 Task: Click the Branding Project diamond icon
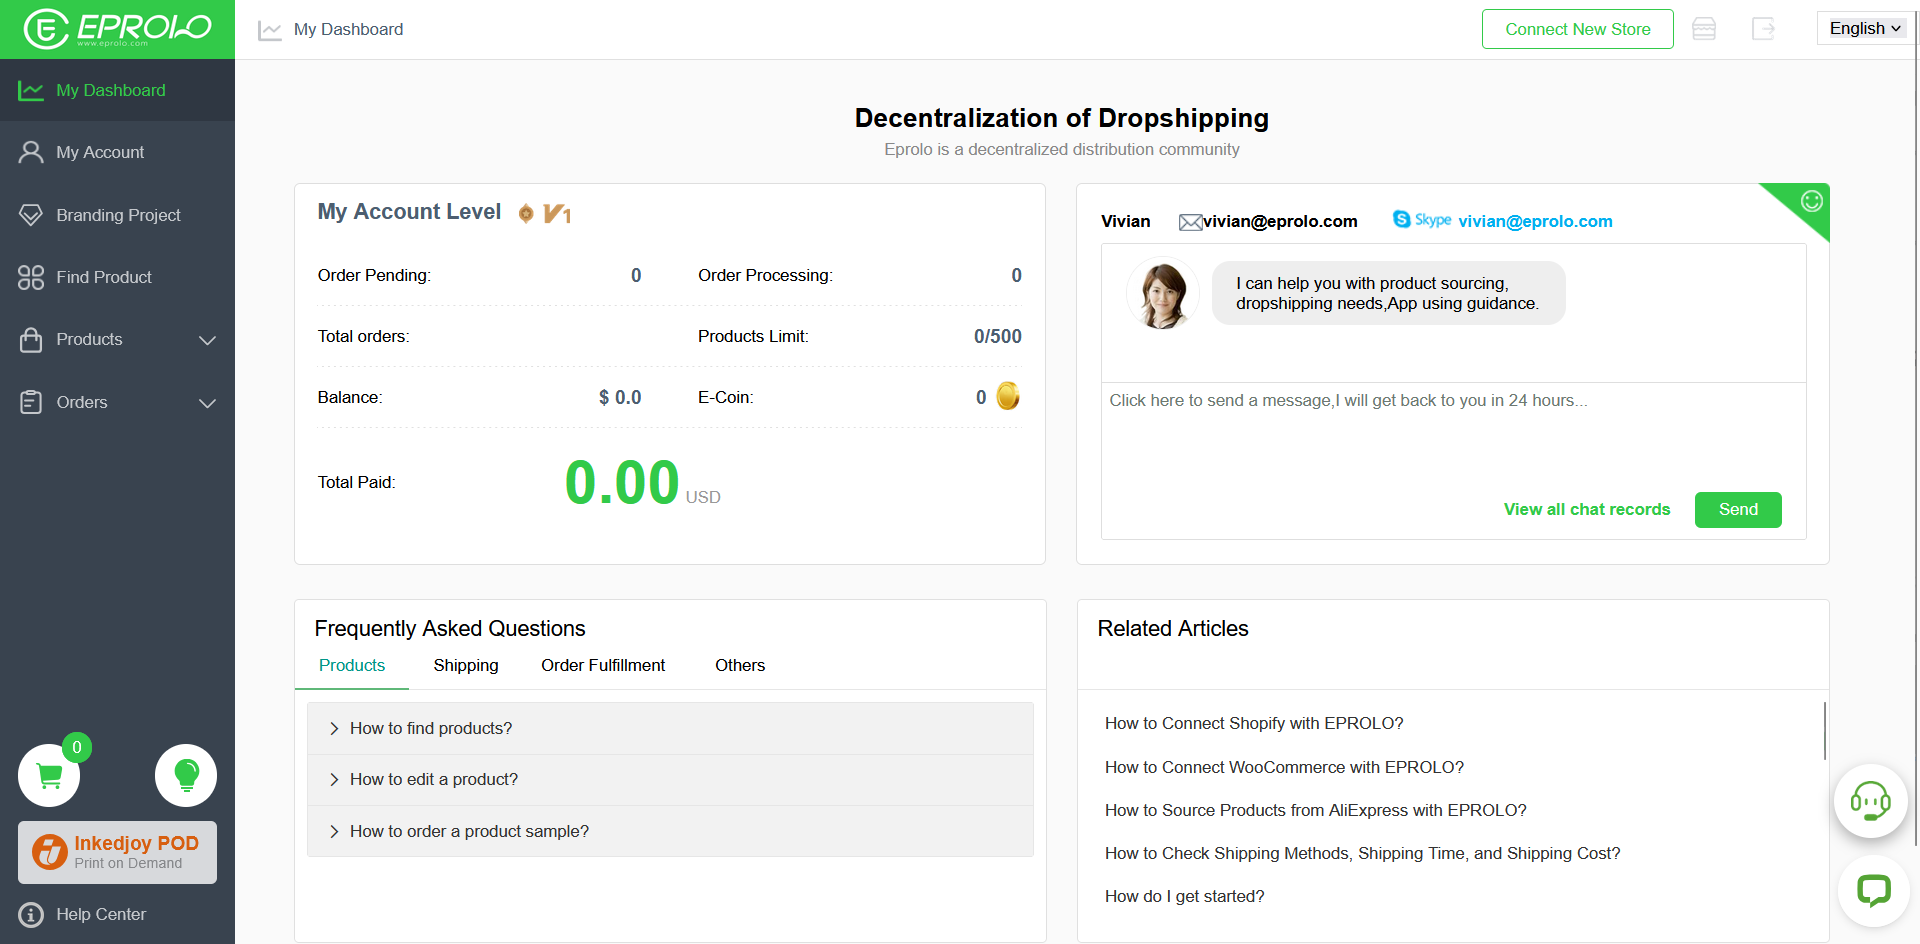point(31,215)
